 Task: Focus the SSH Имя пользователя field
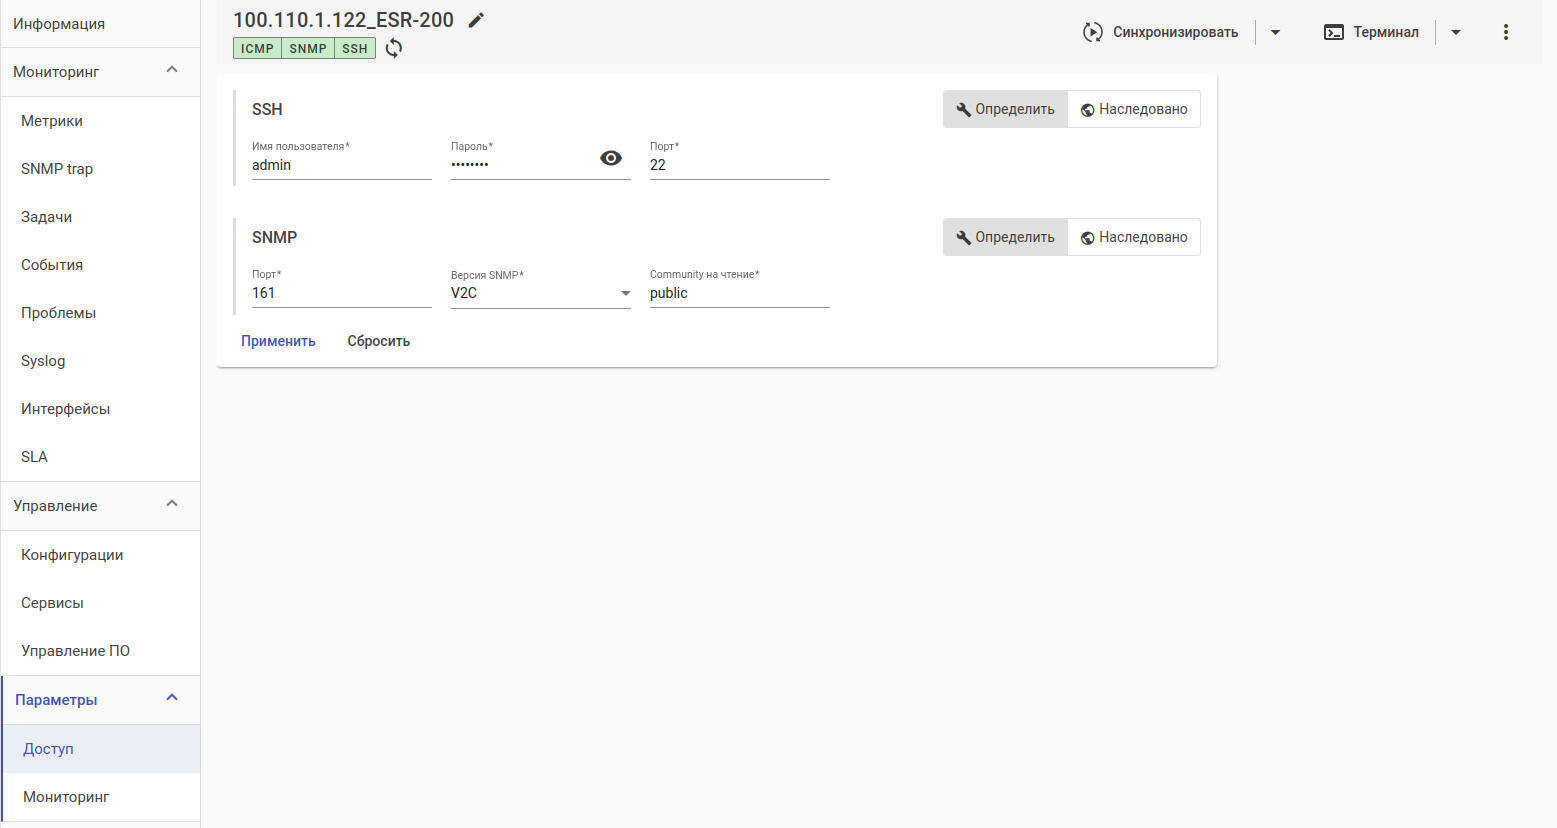342,165
